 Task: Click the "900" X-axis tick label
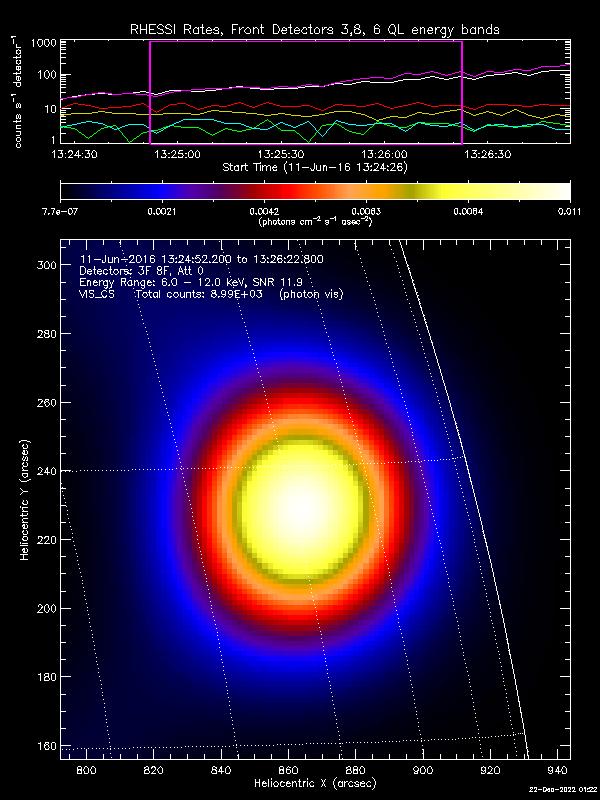(423, 770)
